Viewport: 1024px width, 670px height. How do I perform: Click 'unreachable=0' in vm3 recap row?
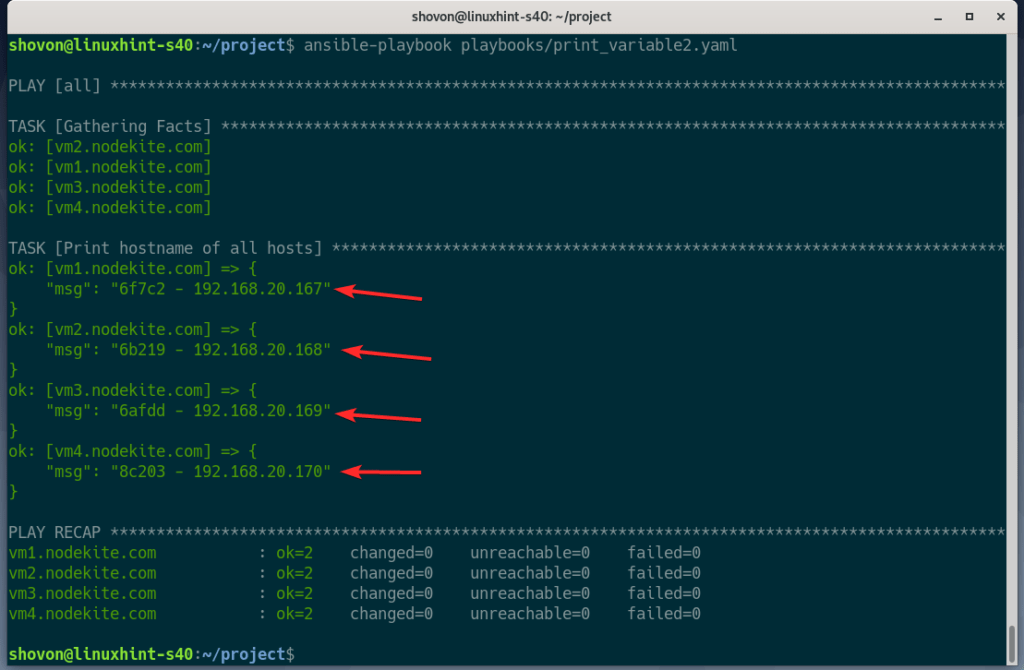530,594
